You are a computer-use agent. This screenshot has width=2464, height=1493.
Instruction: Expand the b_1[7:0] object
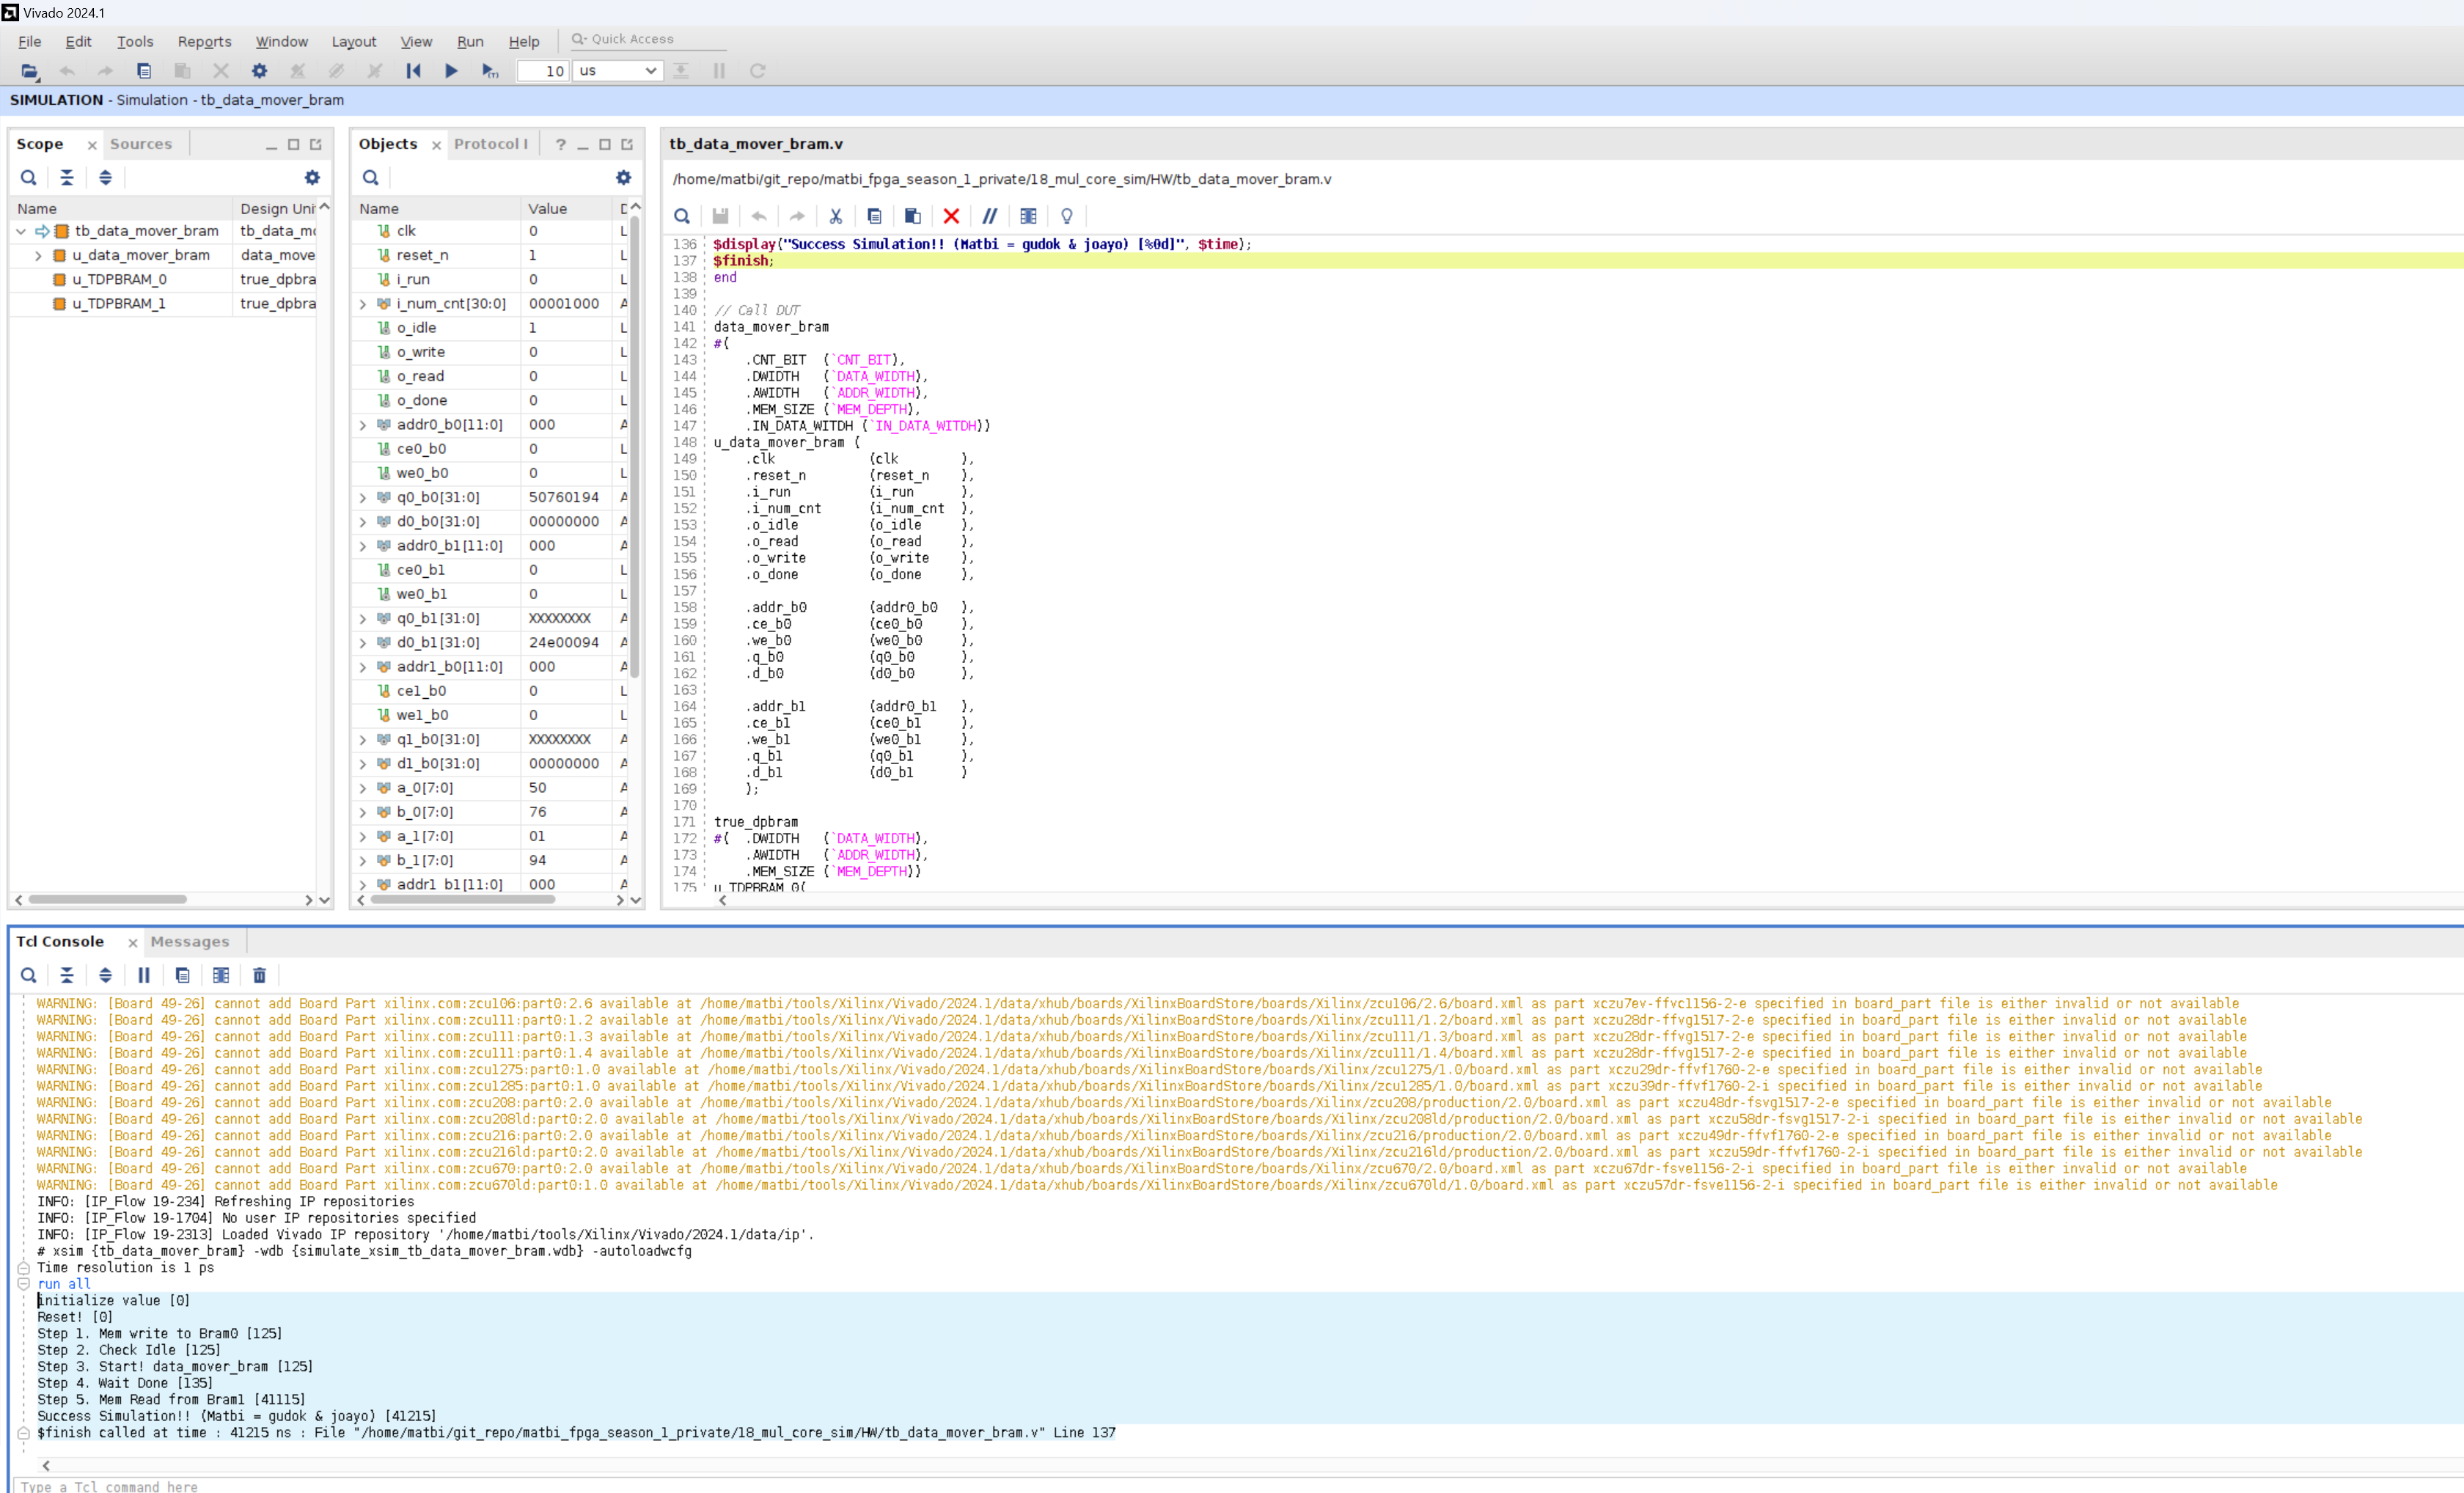[x=363, y=861]
